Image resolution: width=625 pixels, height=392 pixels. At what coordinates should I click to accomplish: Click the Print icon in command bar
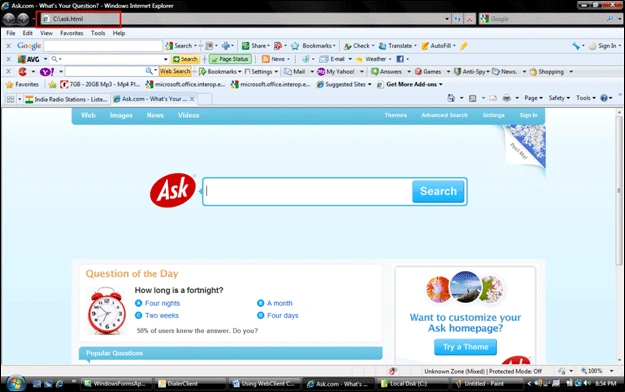[x=507, y=98]
